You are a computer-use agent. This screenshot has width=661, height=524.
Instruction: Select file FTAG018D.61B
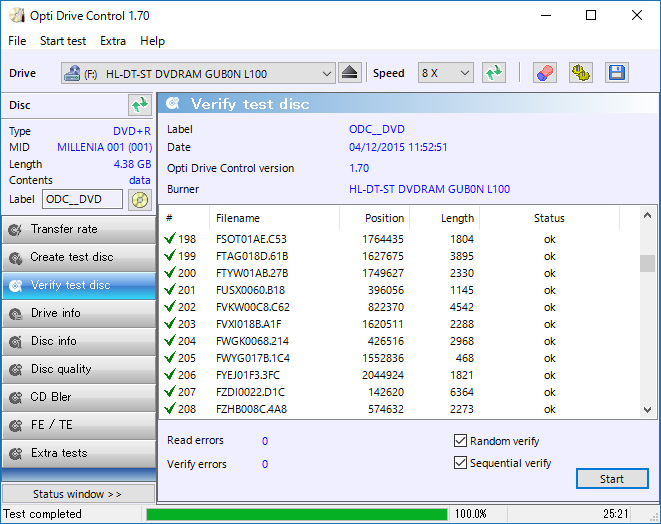click(252, 256)
